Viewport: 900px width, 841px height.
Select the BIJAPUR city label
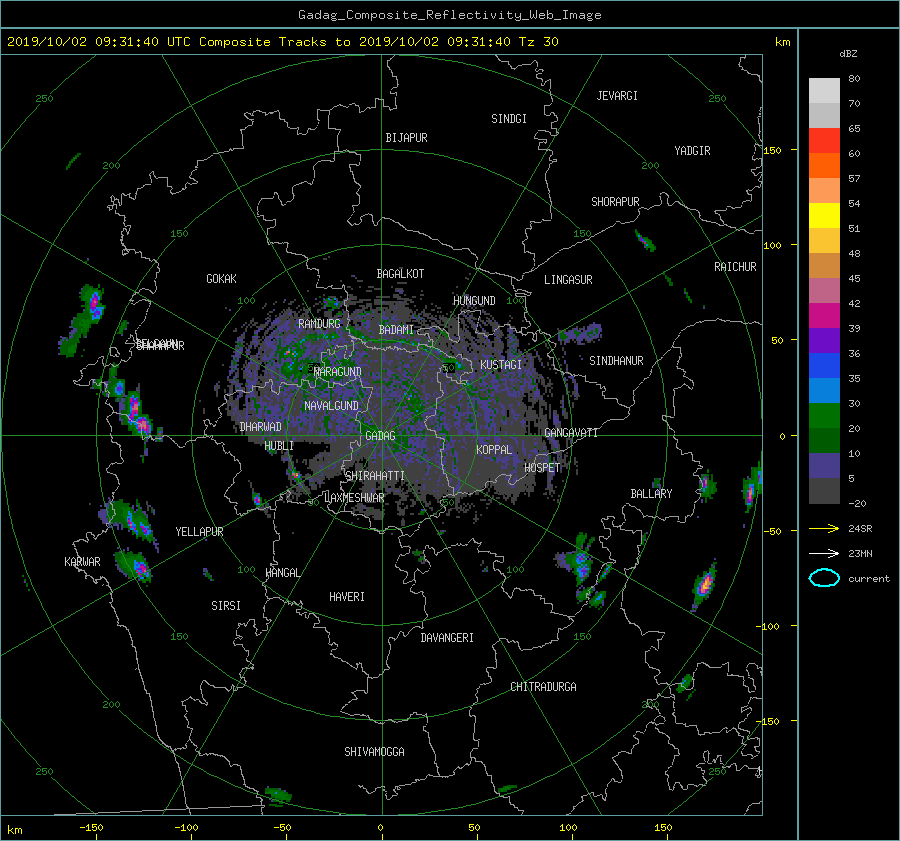pyautogui.click(x=406, y=138)
